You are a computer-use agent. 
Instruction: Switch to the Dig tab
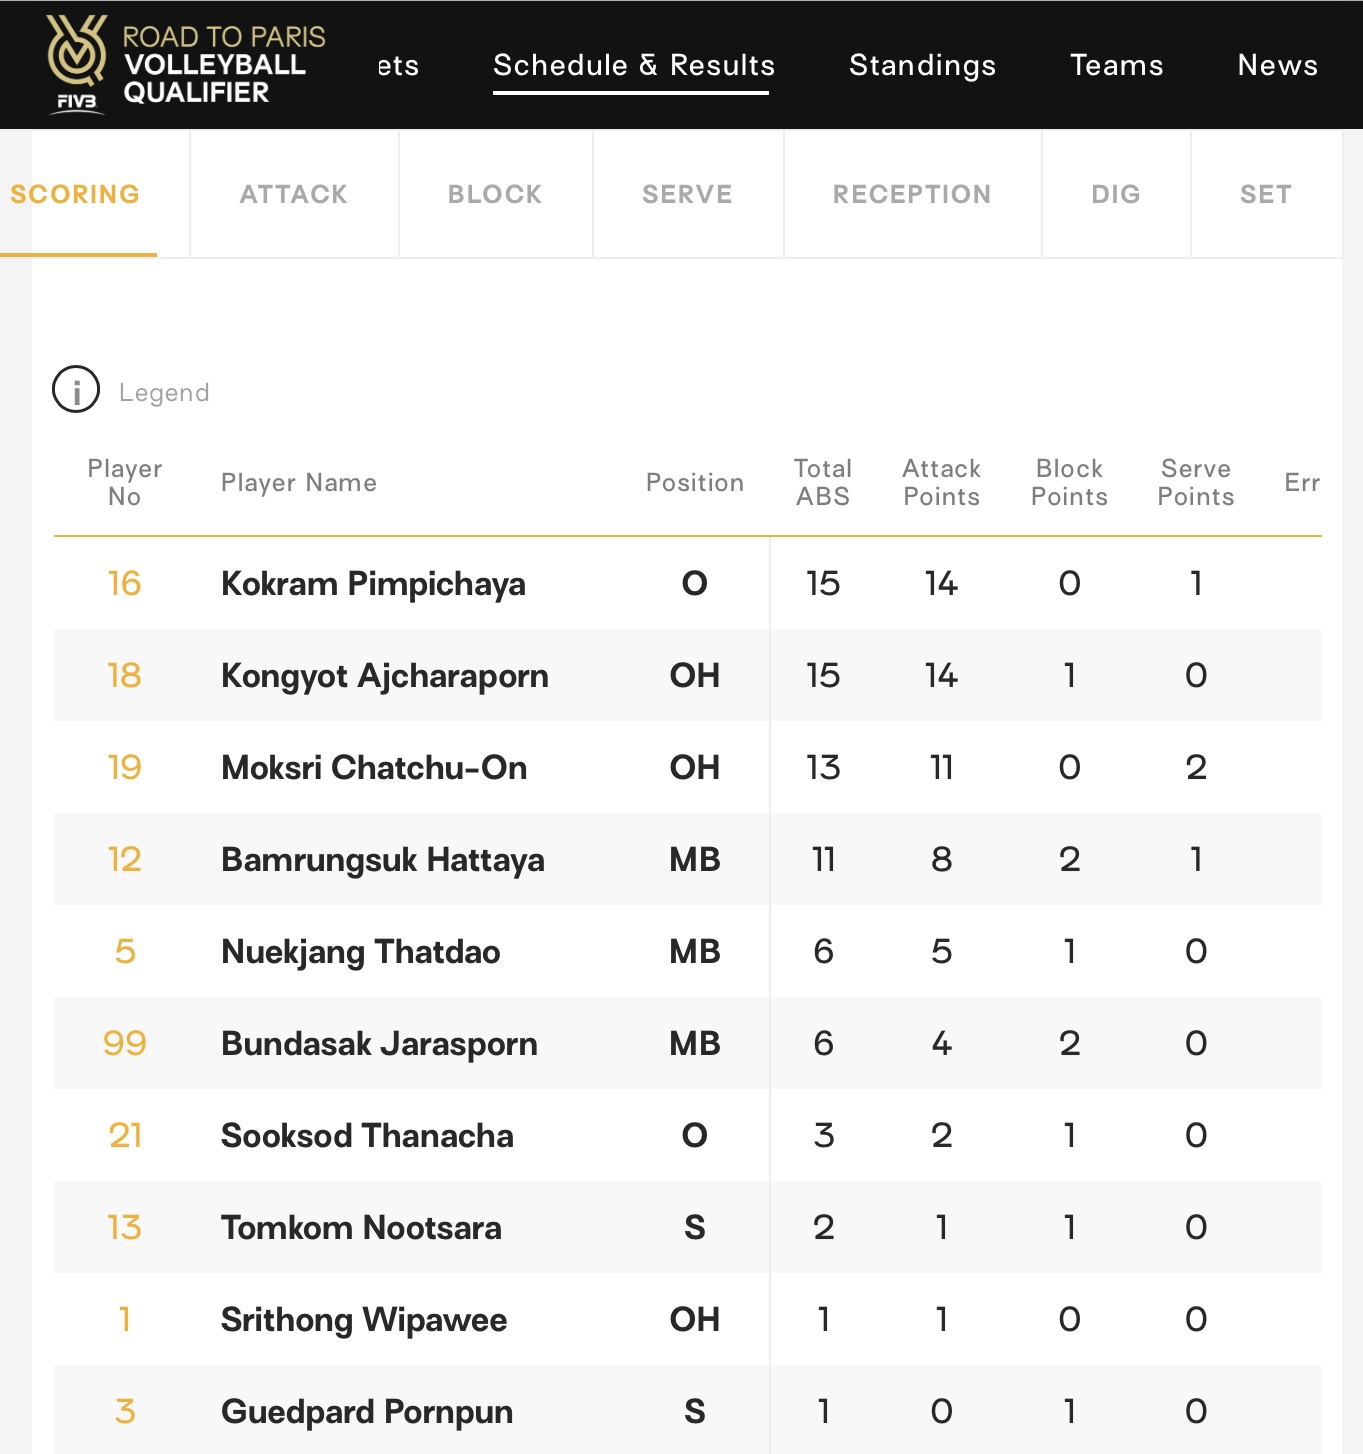(1116, 194)
